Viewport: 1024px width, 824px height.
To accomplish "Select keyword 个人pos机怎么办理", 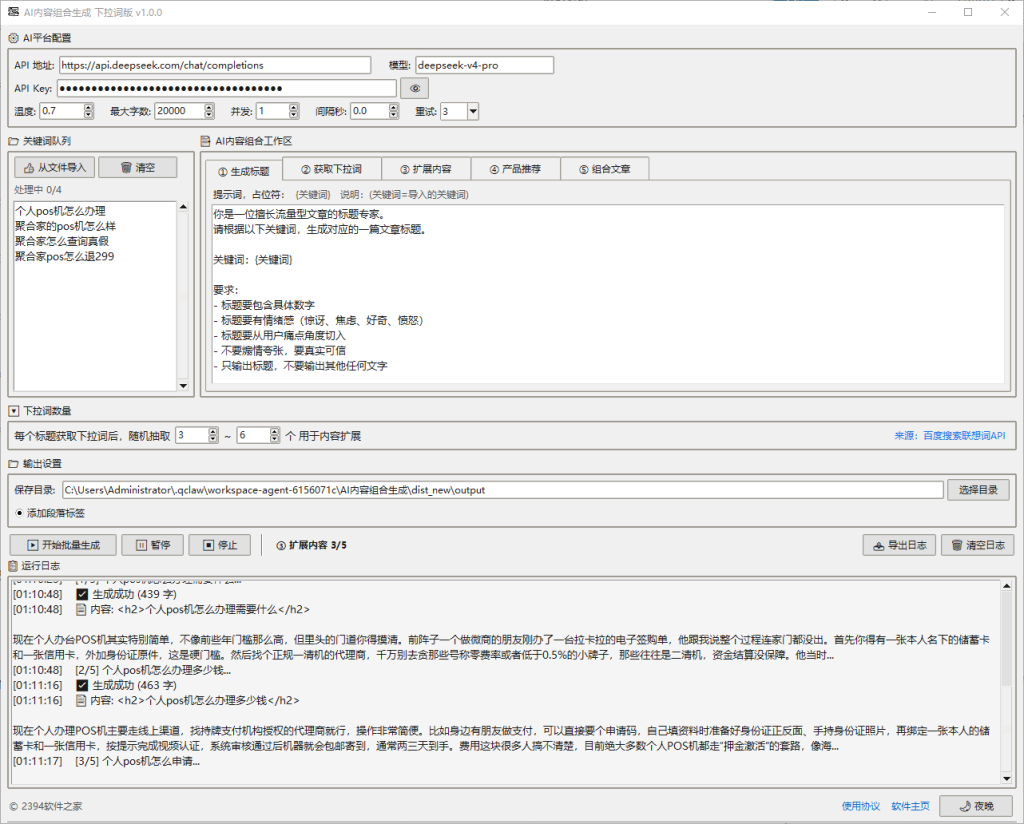I will 60,211.
